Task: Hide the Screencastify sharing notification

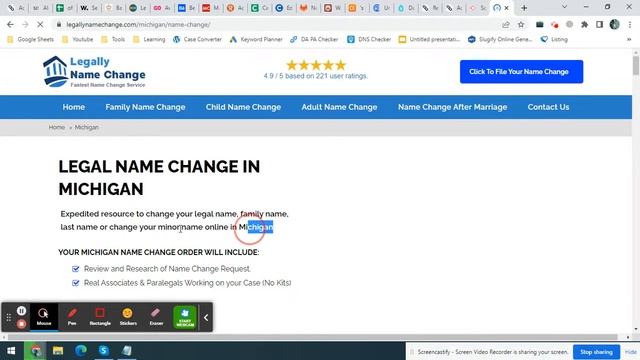Action: (631, 352)
